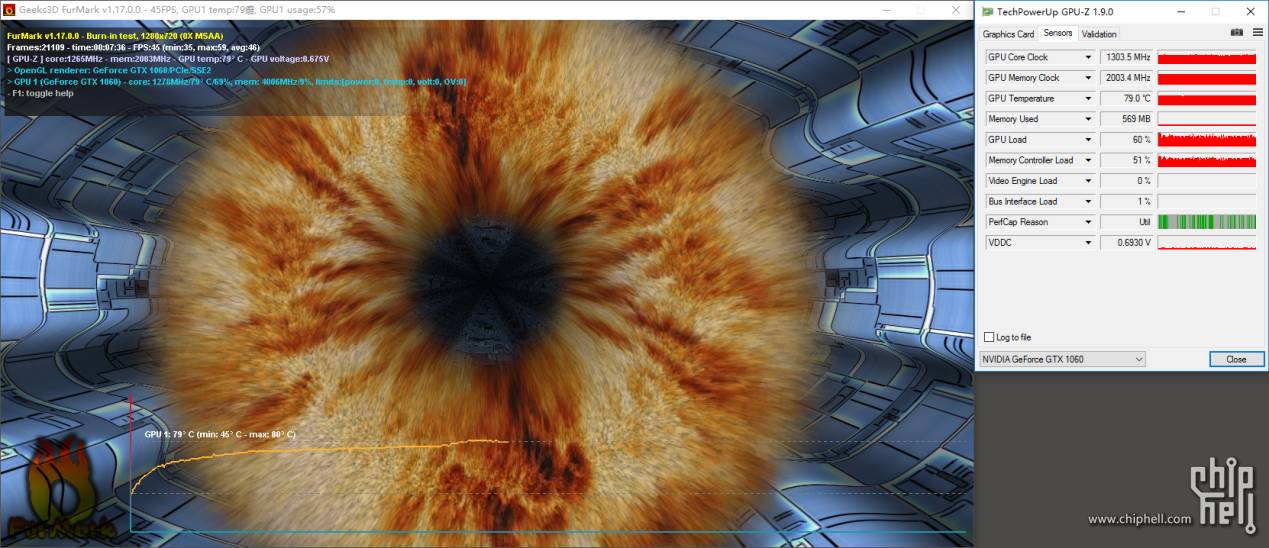
Task: Click the 0.6930 V VDDC value
Action: [1127, 242]
